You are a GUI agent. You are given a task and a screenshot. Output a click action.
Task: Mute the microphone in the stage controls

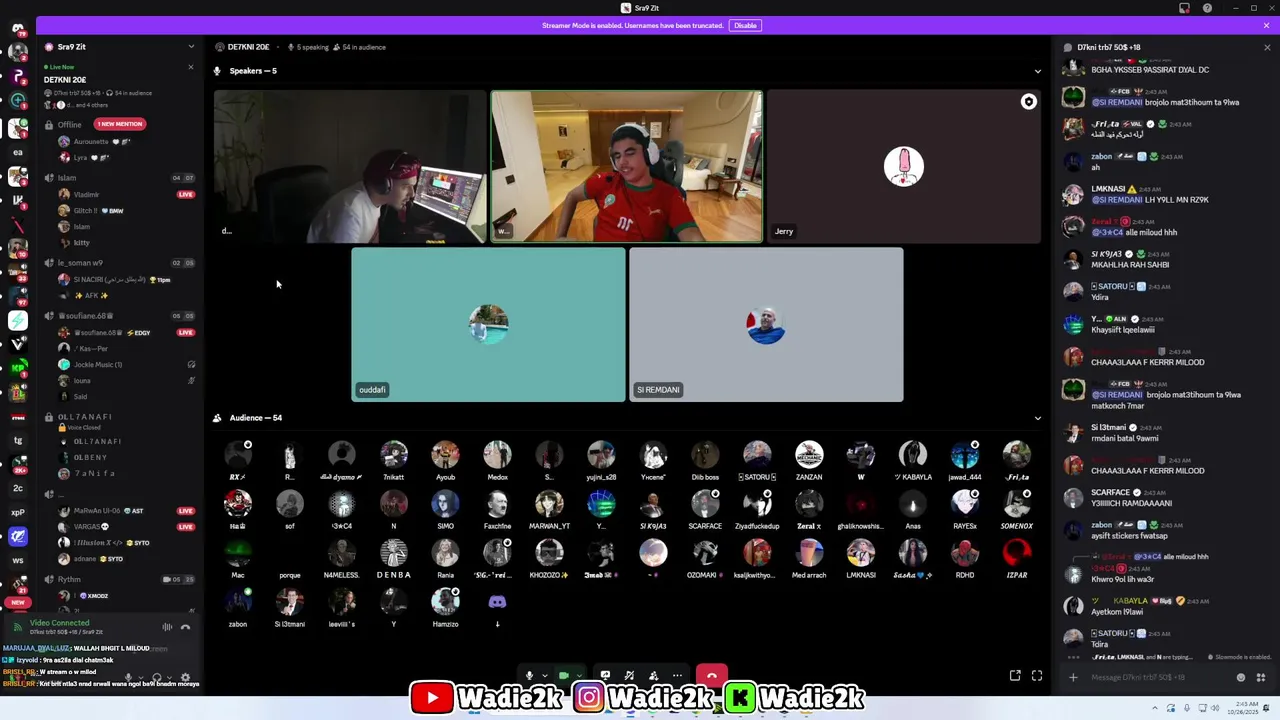point(529,676)
